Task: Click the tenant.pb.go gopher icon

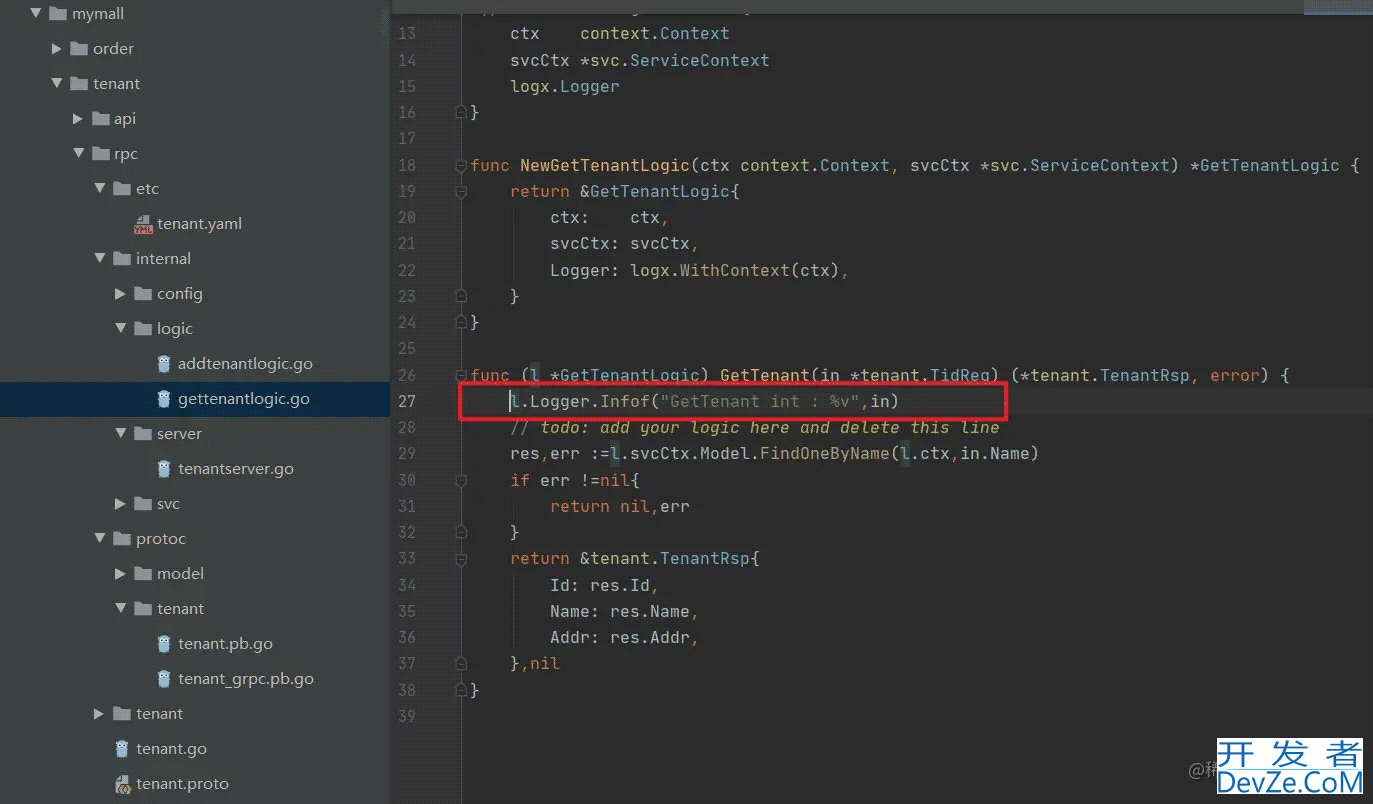Action: [x=164, y=644]
